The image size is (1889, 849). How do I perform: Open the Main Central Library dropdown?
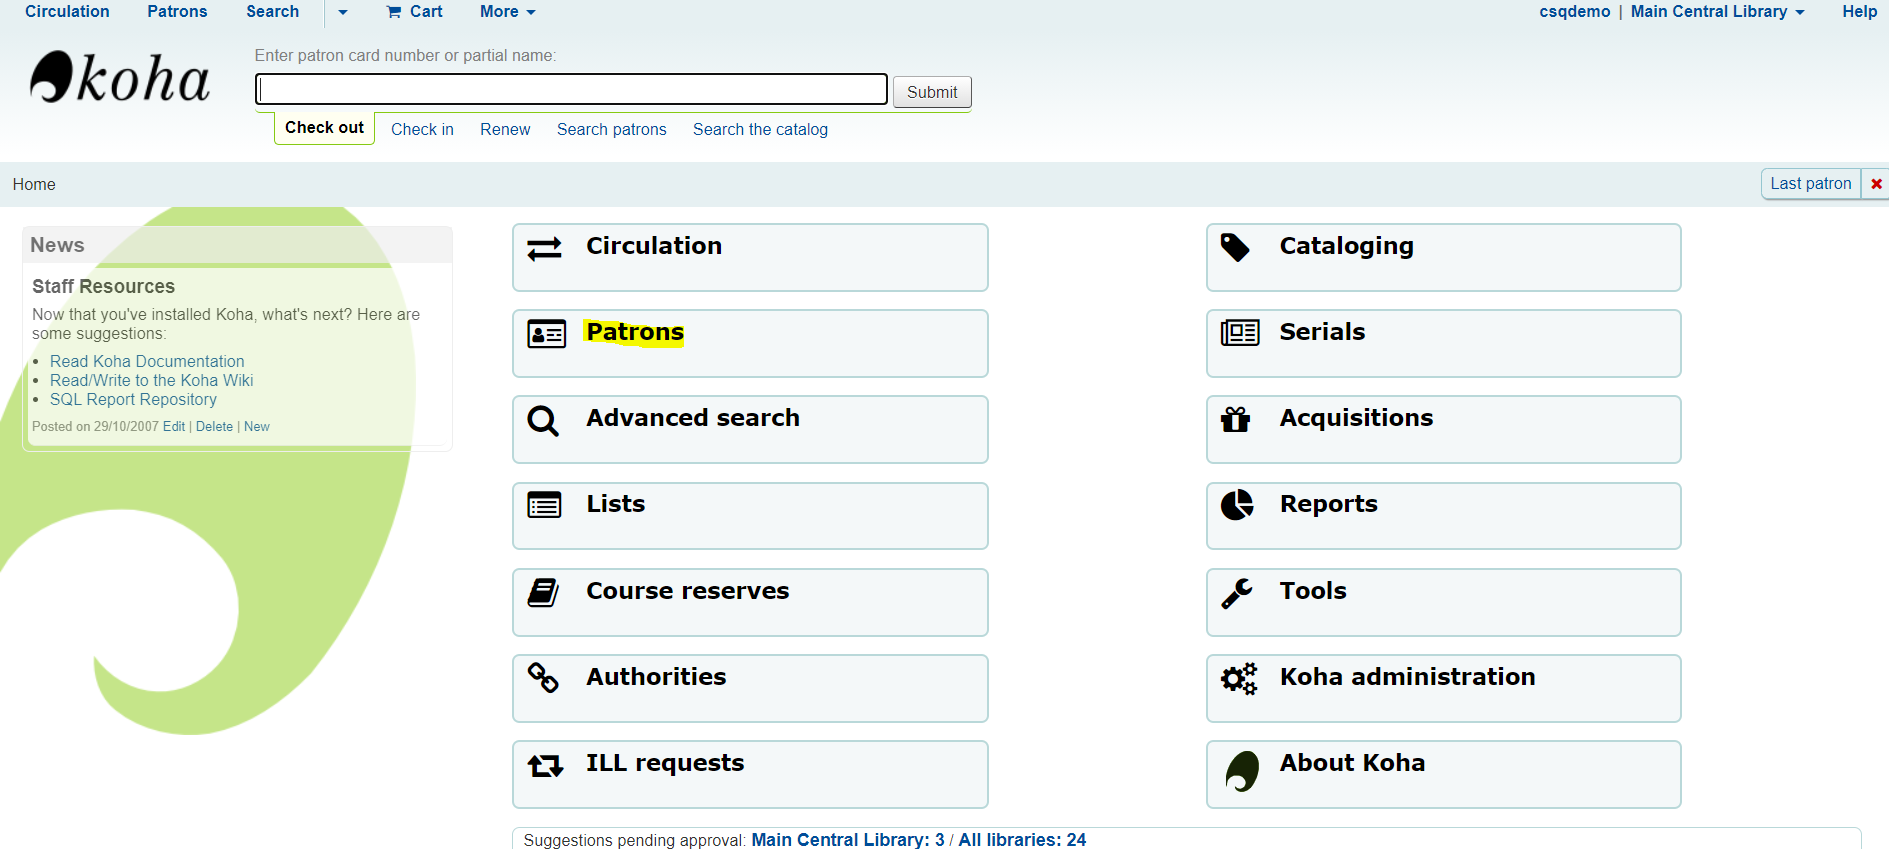[1718, 12]
